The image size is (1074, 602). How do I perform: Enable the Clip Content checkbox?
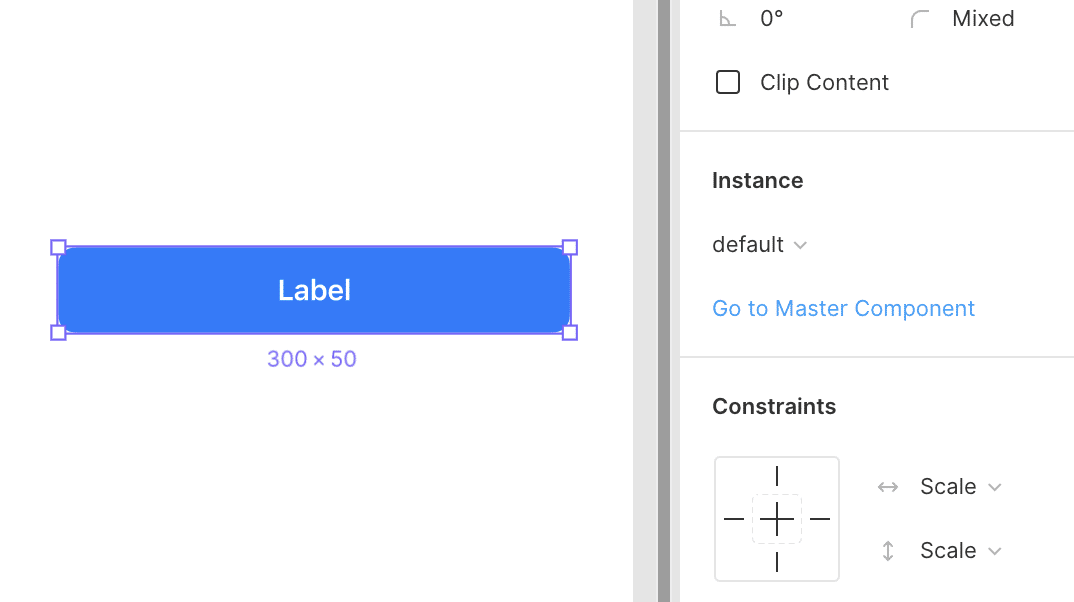(728, 82)
